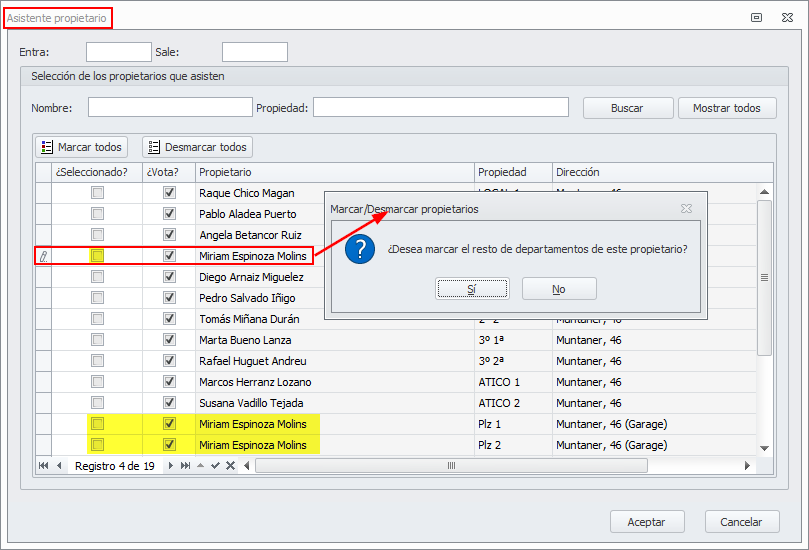This screenshot has width=809, height=550.
Task: Click the Marcar todos button
Action: click(81, 147)
